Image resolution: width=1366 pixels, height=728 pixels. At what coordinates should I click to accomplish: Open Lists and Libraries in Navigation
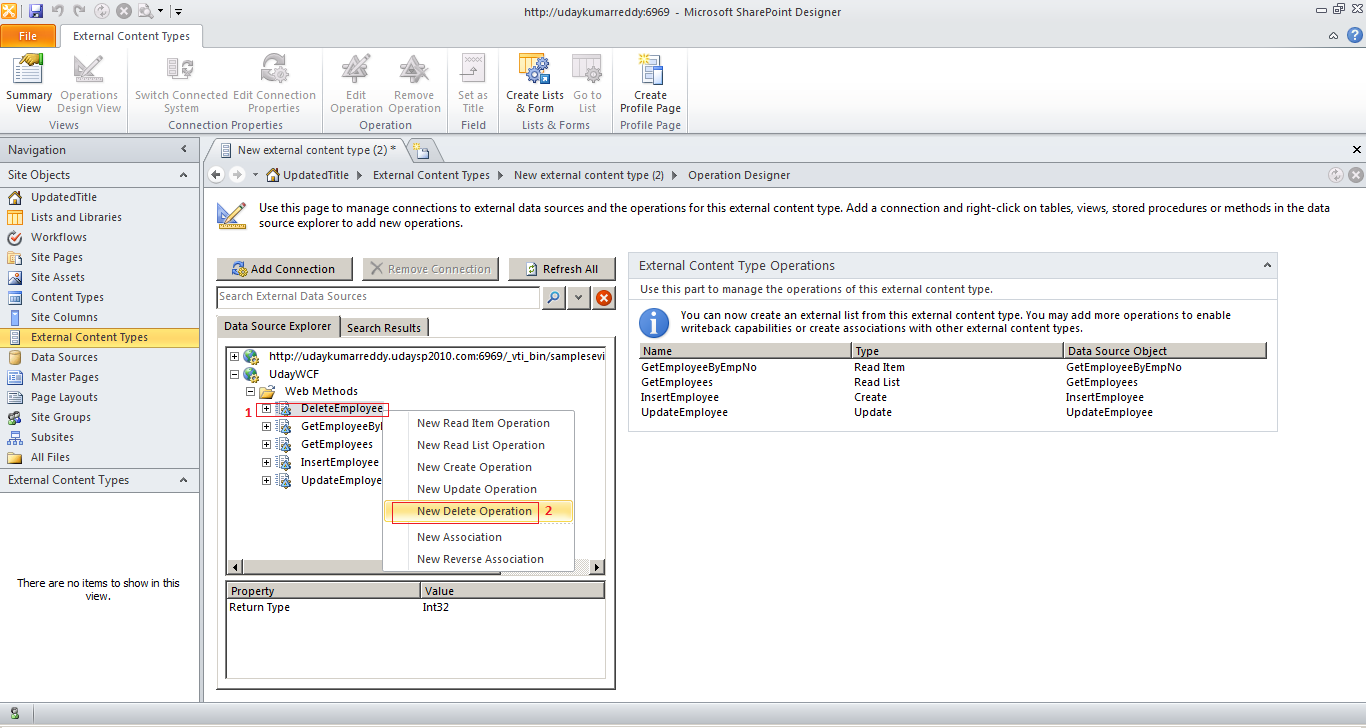click(76, 217)
